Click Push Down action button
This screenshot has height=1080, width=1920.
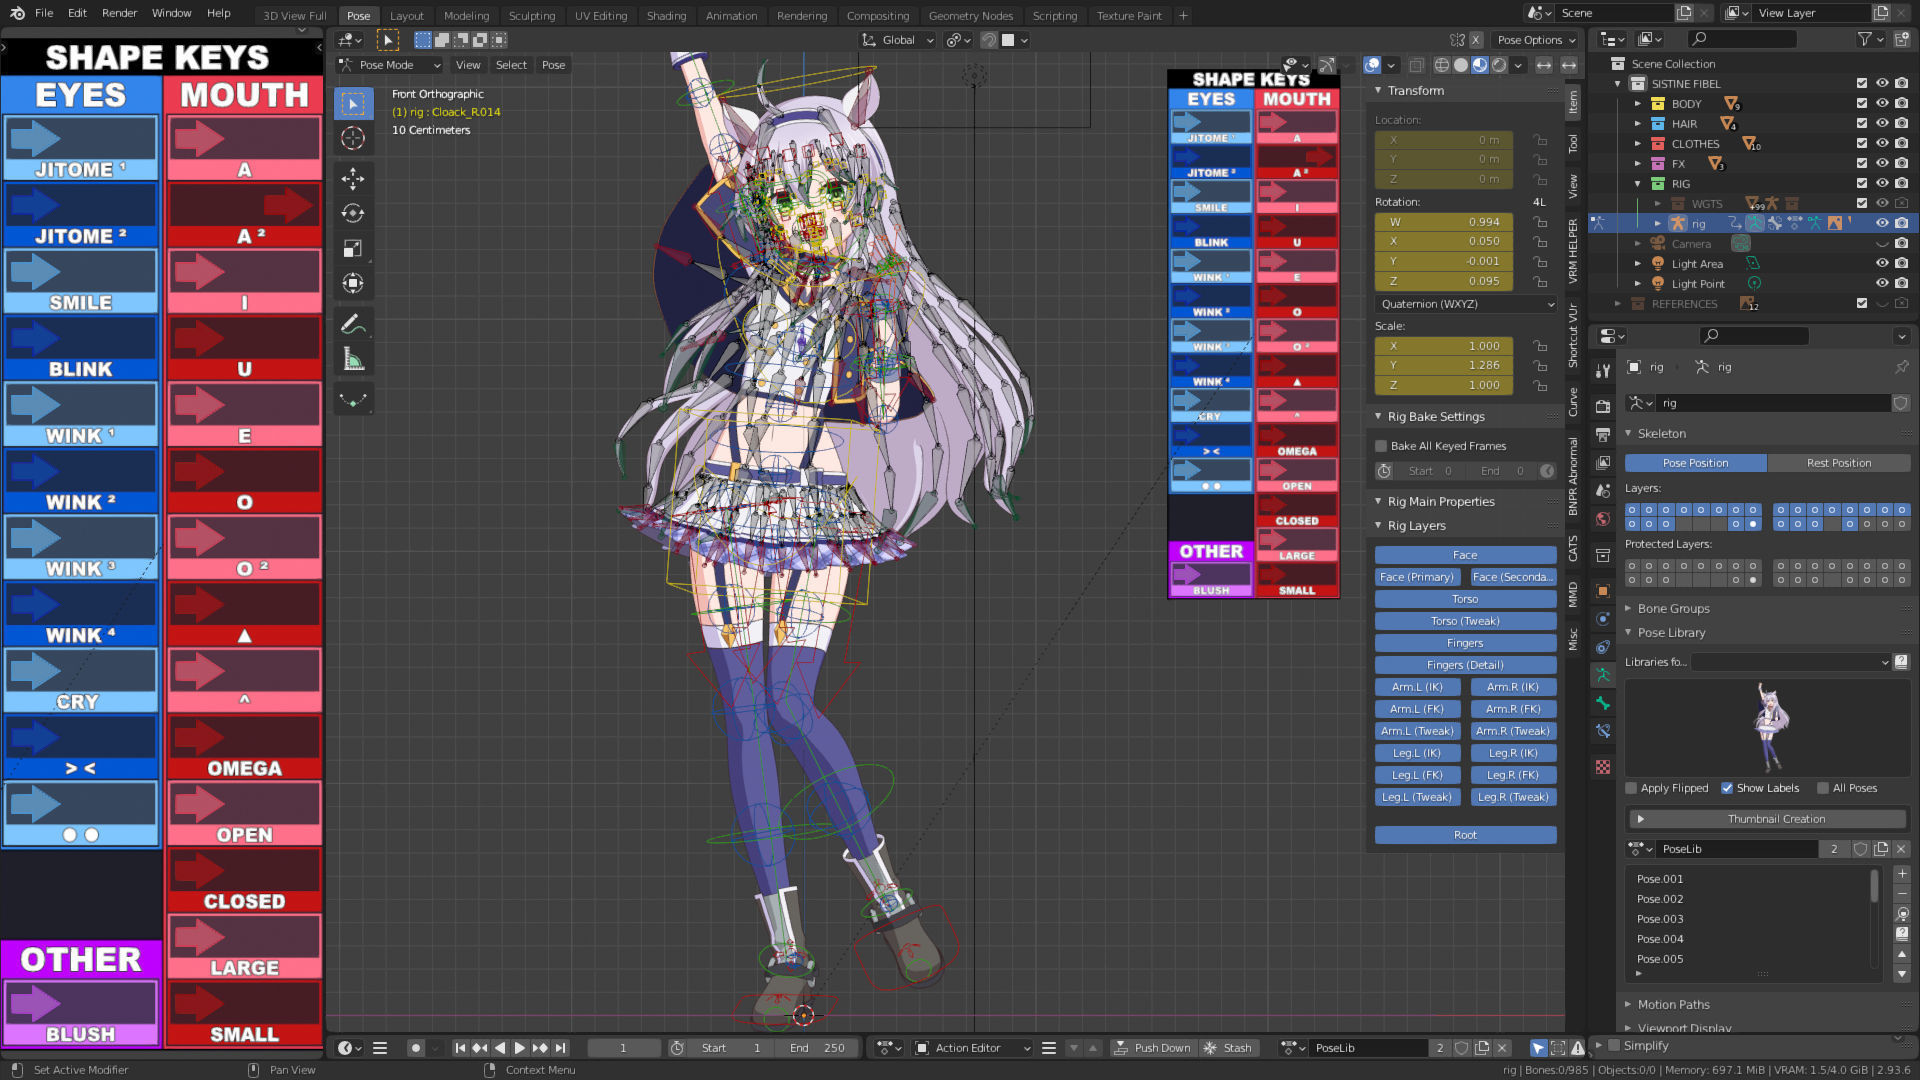[x=1153, y=1048]
